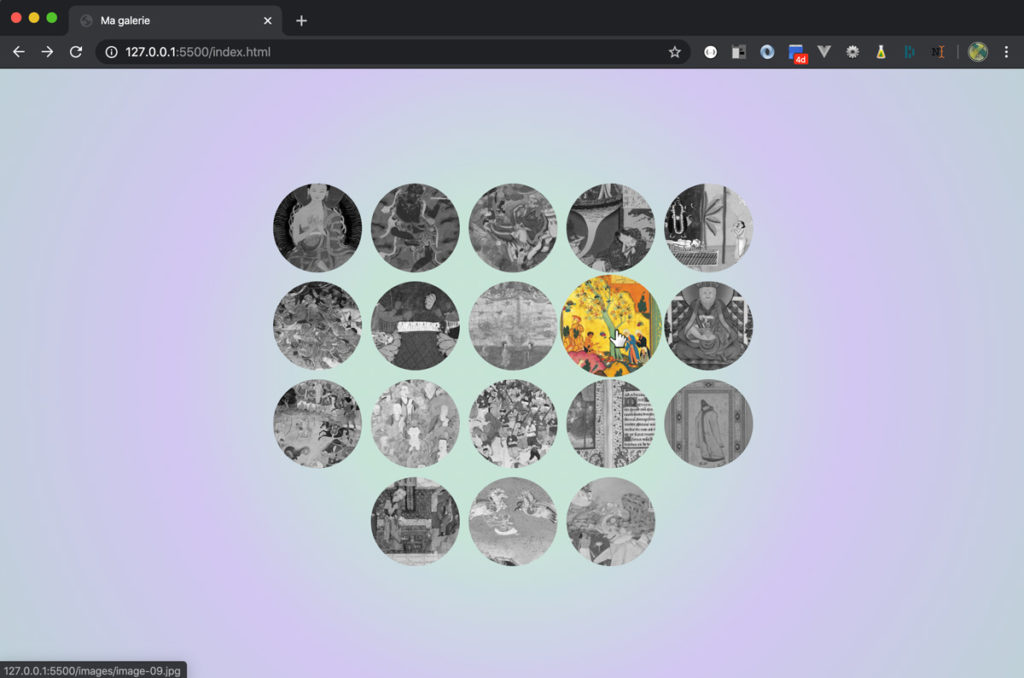The width and height of the screenshot is (1024, 678).
Task: Open the gear-shaped extension icon
Action: (852, 52)
